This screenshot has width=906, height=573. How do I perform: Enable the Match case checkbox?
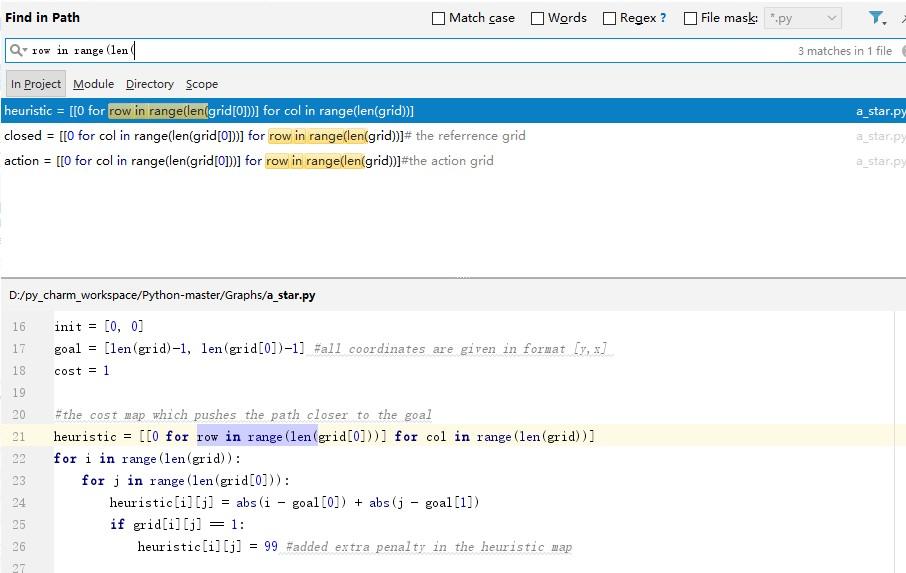click(438, 18)
